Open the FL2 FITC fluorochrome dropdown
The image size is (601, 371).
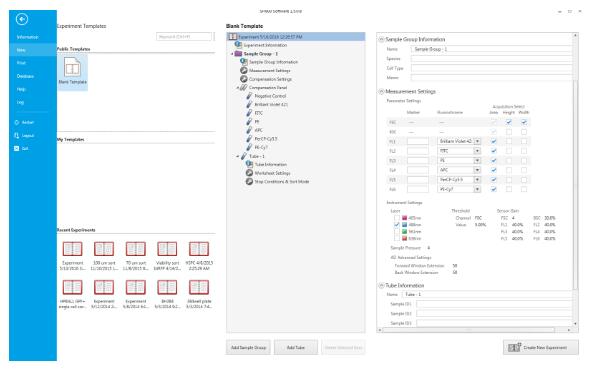(477, 151)
